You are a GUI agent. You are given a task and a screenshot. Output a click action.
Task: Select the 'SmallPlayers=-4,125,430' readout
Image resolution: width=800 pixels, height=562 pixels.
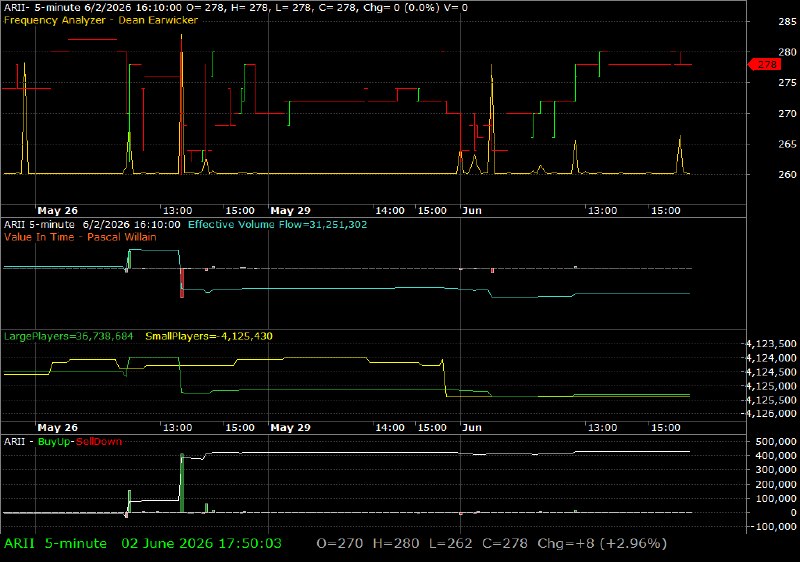click(x=209, y=336)
